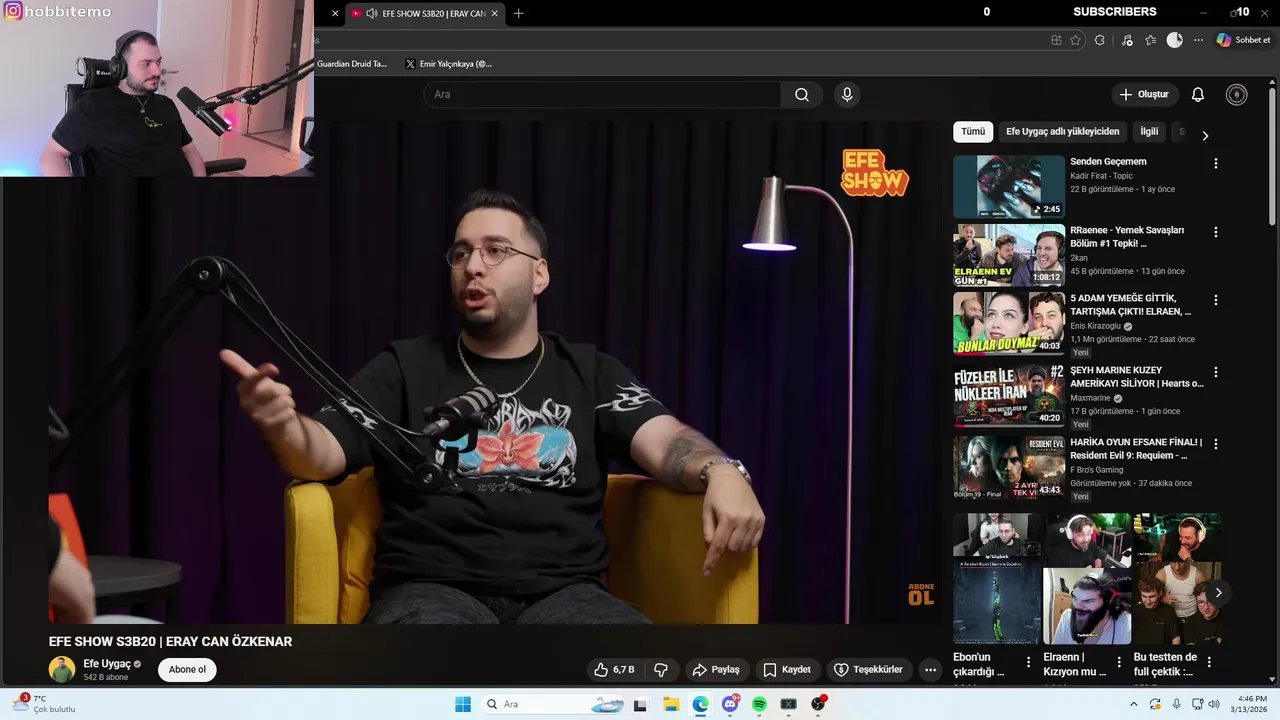
Task: Like the video with thumbs-up 6,7 B
Action: pyautogui.click(x=614, y=669)
